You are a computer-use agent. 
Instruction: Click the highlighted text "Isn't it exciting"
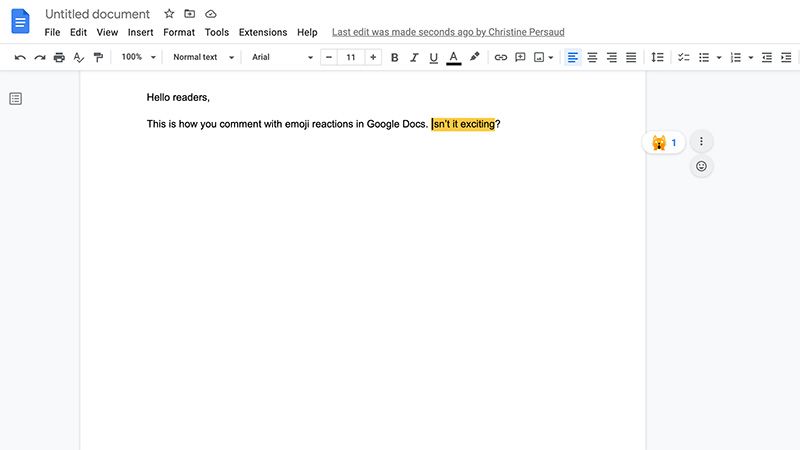(463, 124)
